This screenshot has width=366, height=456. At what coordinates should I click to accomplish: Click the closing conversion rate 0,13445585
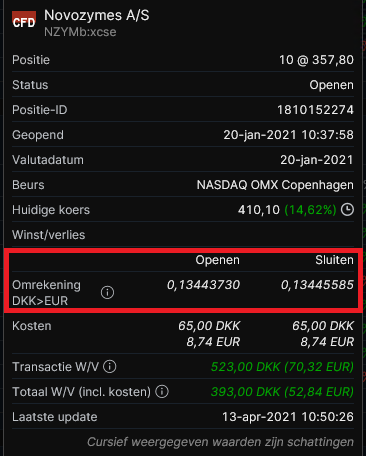click(x=317, y=285)
